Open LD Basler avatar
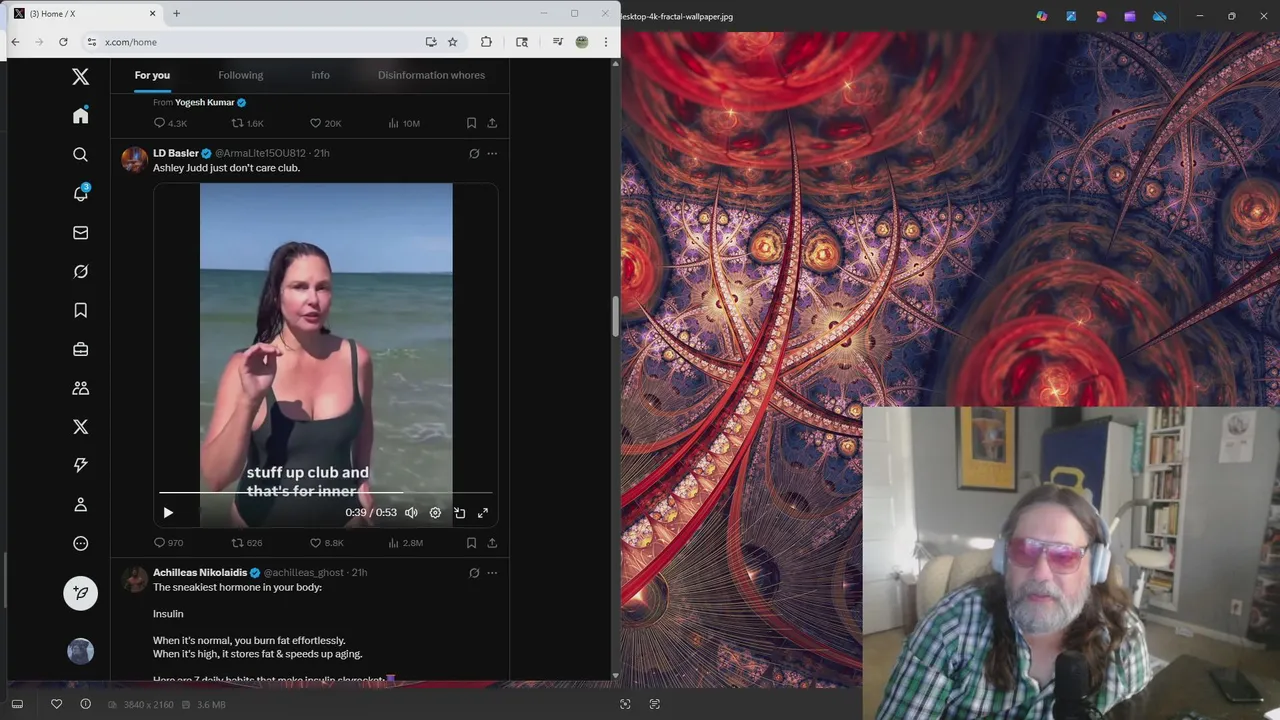1280x720 pixels. click(134, 160)
